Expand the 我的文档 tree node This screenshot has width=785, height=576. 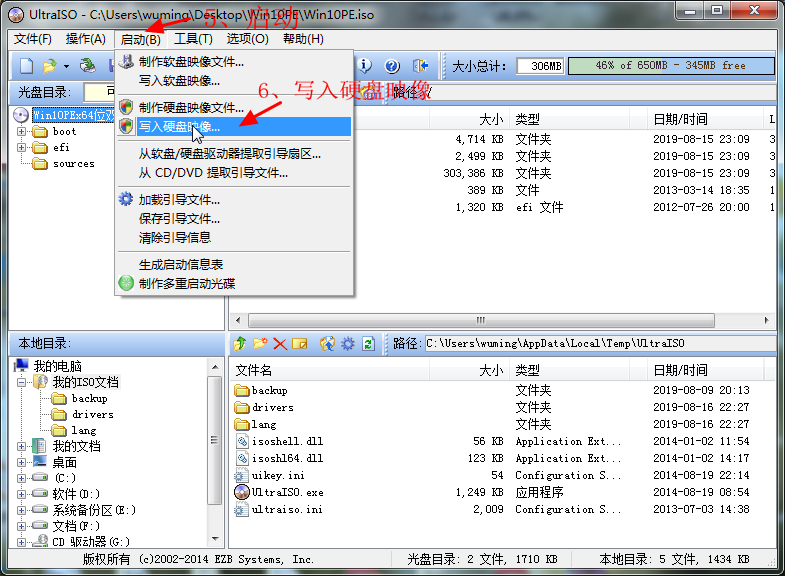click(22, 446)
